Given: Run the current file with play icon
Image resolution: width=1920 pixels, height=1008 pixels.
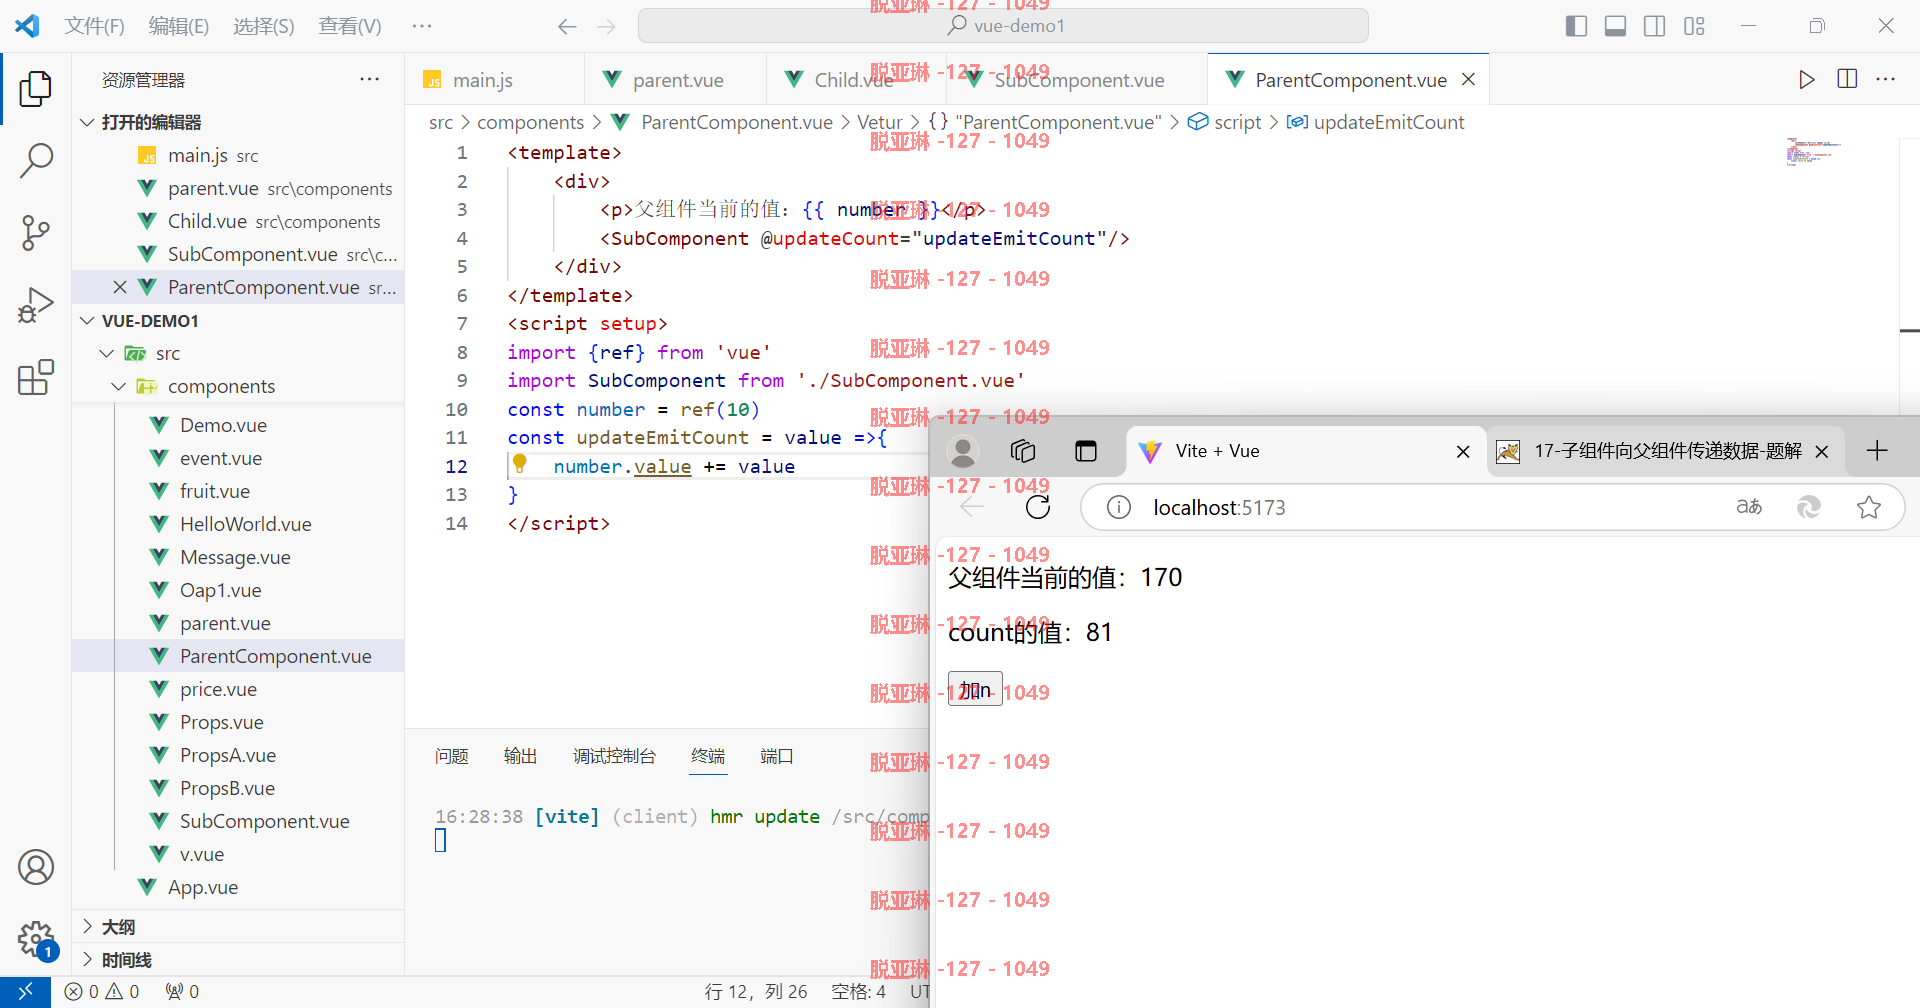Looking at the screenshot, I should [x=1806, y=79].
